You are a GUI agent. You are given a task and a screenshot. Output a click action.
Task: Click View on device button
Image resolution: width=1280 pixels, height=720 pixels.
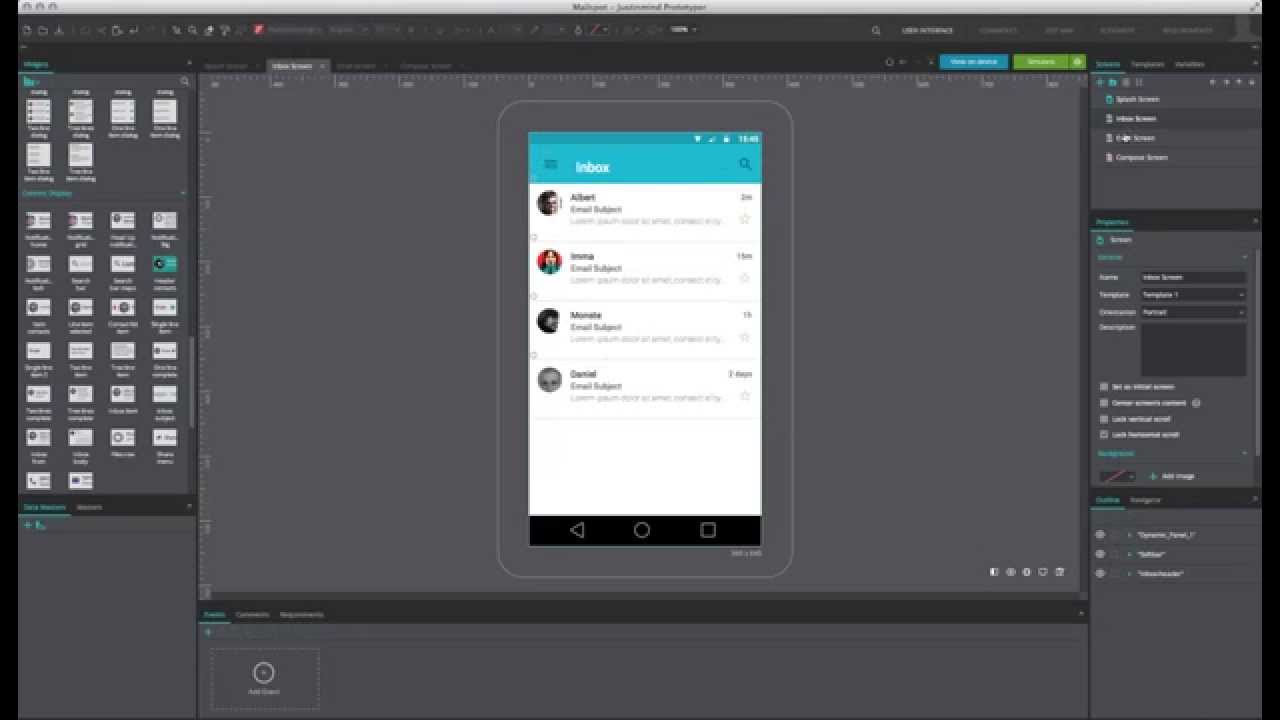pyautogui.click(x=973, y=62)
